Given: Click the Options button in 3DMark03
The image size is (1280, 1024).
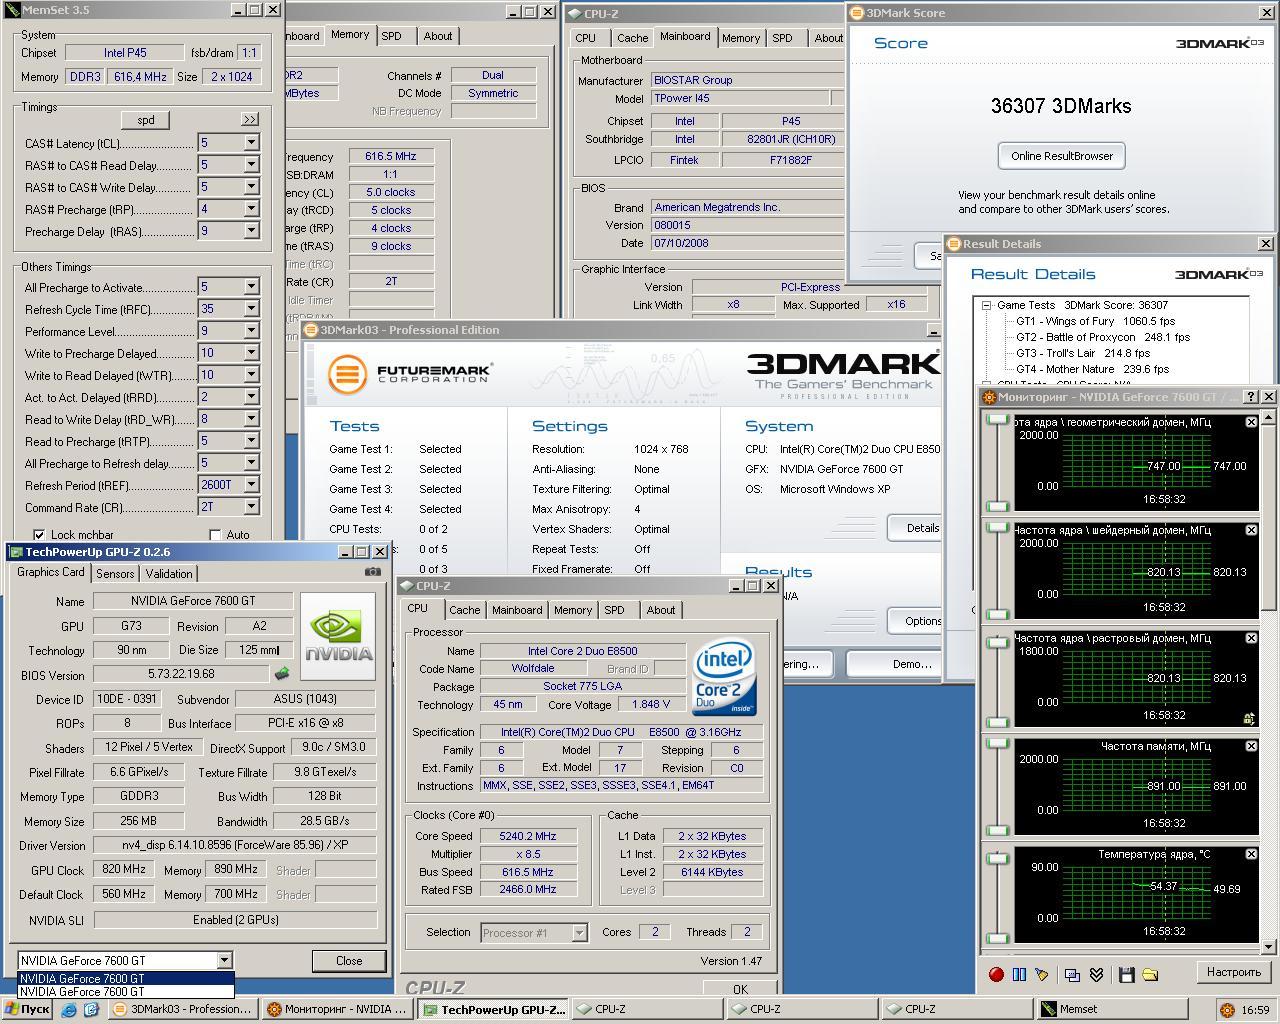Looking at the screenshot, I should click(915, 620).
